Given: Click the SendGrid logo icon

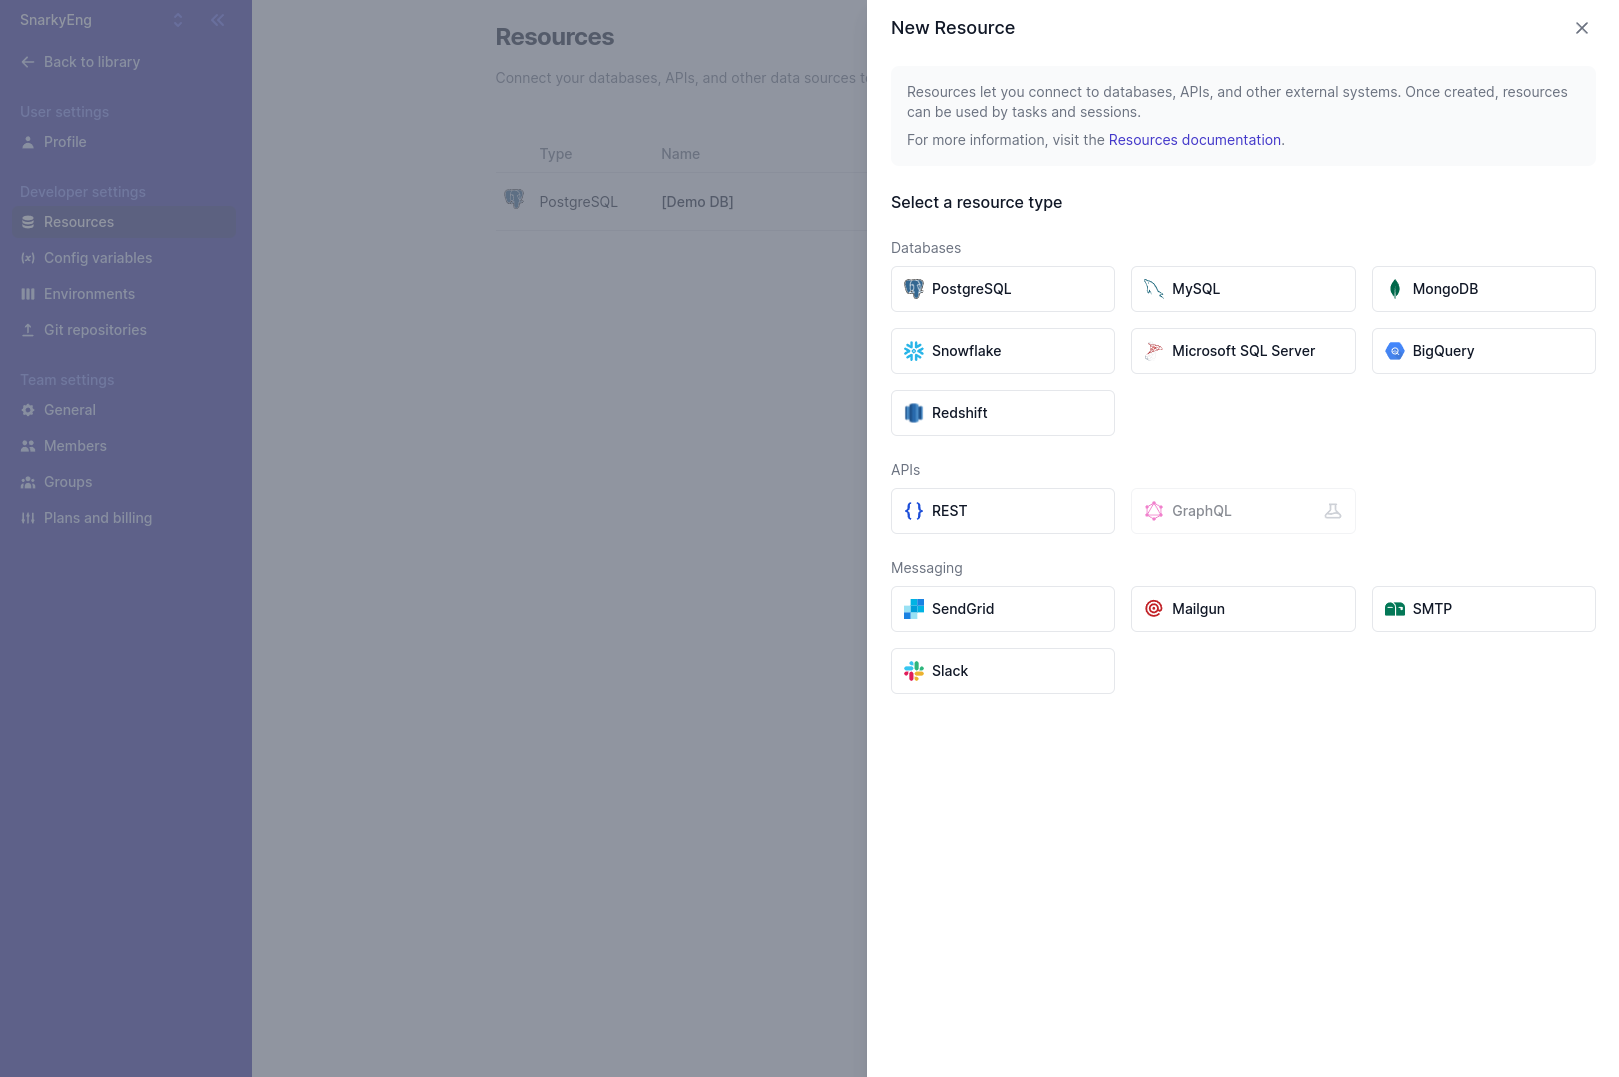Looking at the screenshot, I should [x=914, y=609].
